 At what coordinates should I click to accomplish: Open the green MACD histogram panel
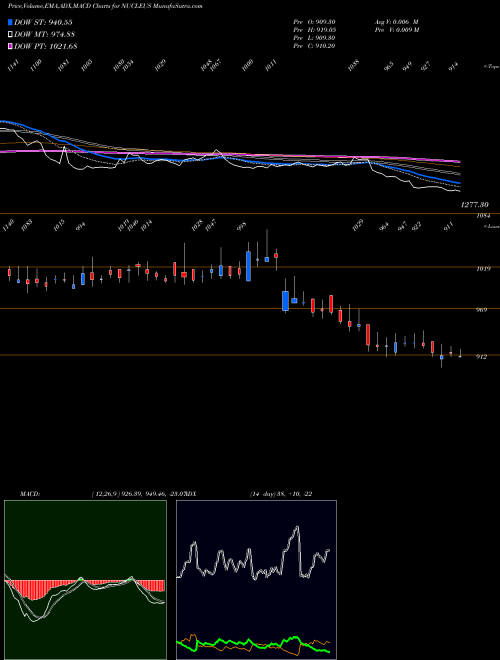pyautogui.click(x=85, y=580)
